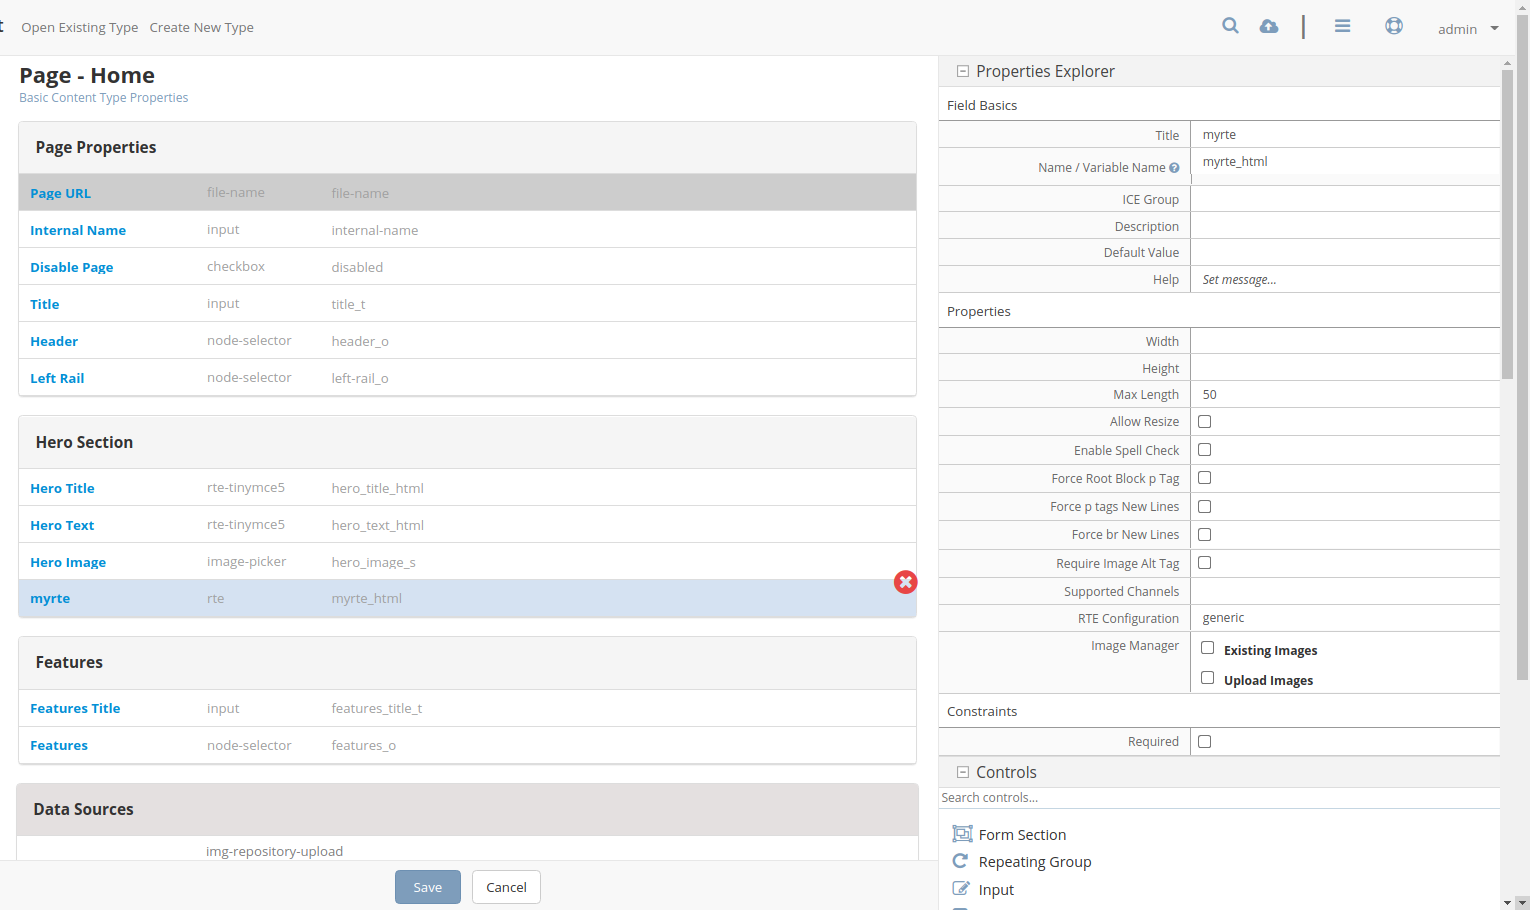Click the help lifesaver icon

click(1394, 26)
